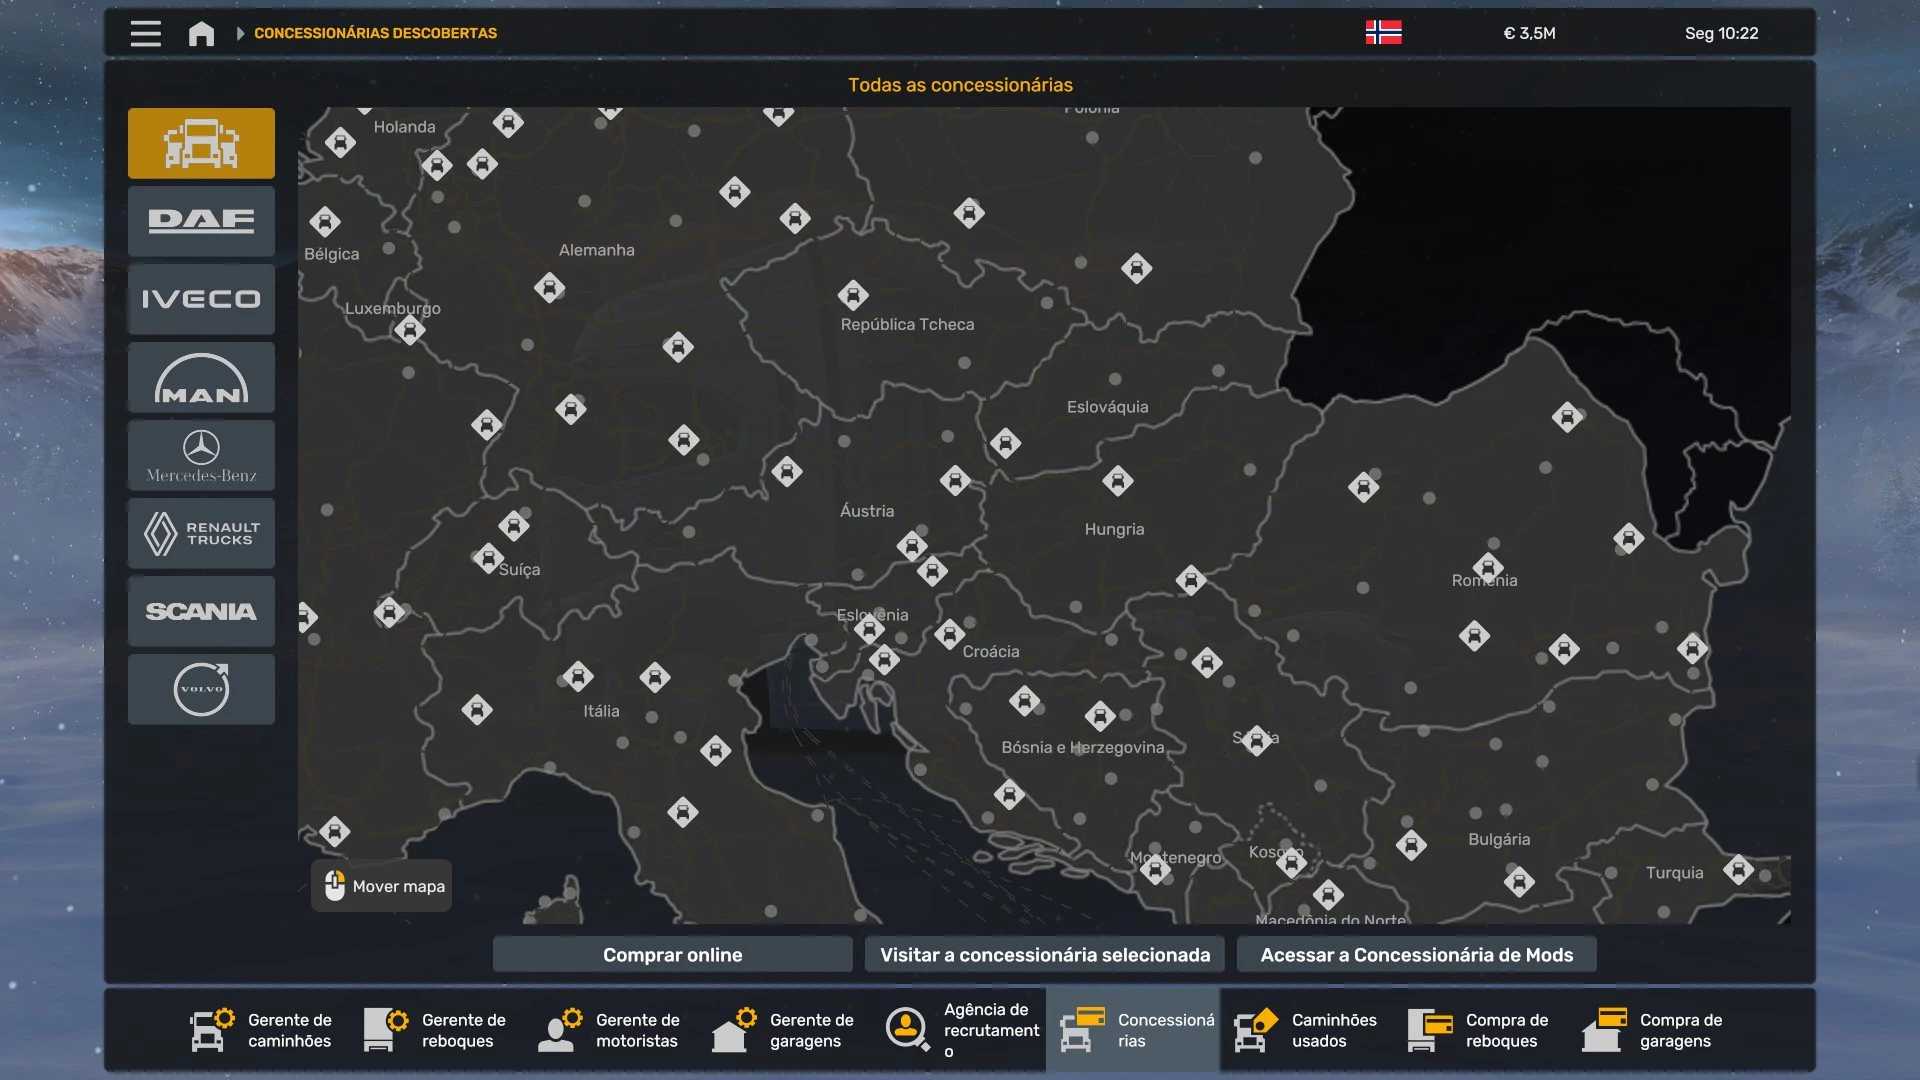
Task: Open Acessar a Concessionária de Mods
Action: (x=1416, y=955)
